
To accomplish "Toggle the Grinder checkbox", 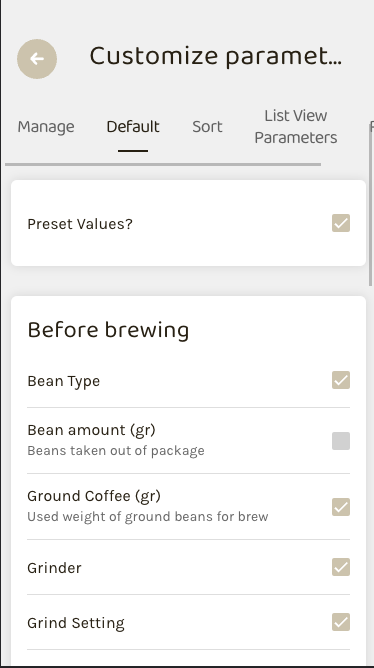I will (x=341, y=567).
